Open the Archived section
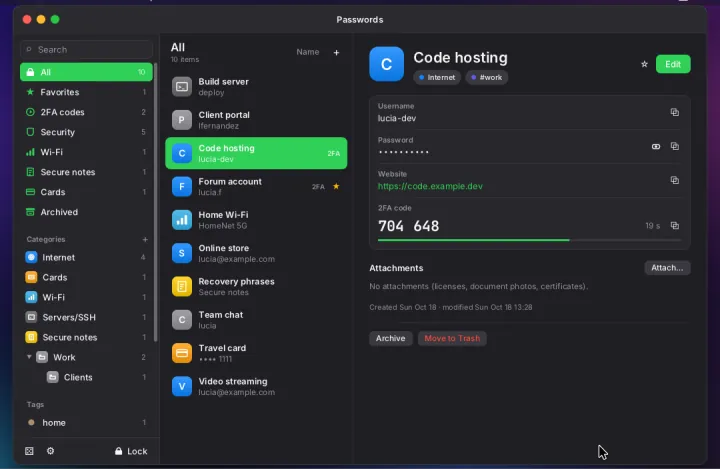Screen dimensions: 720x469 coord(86,212)
